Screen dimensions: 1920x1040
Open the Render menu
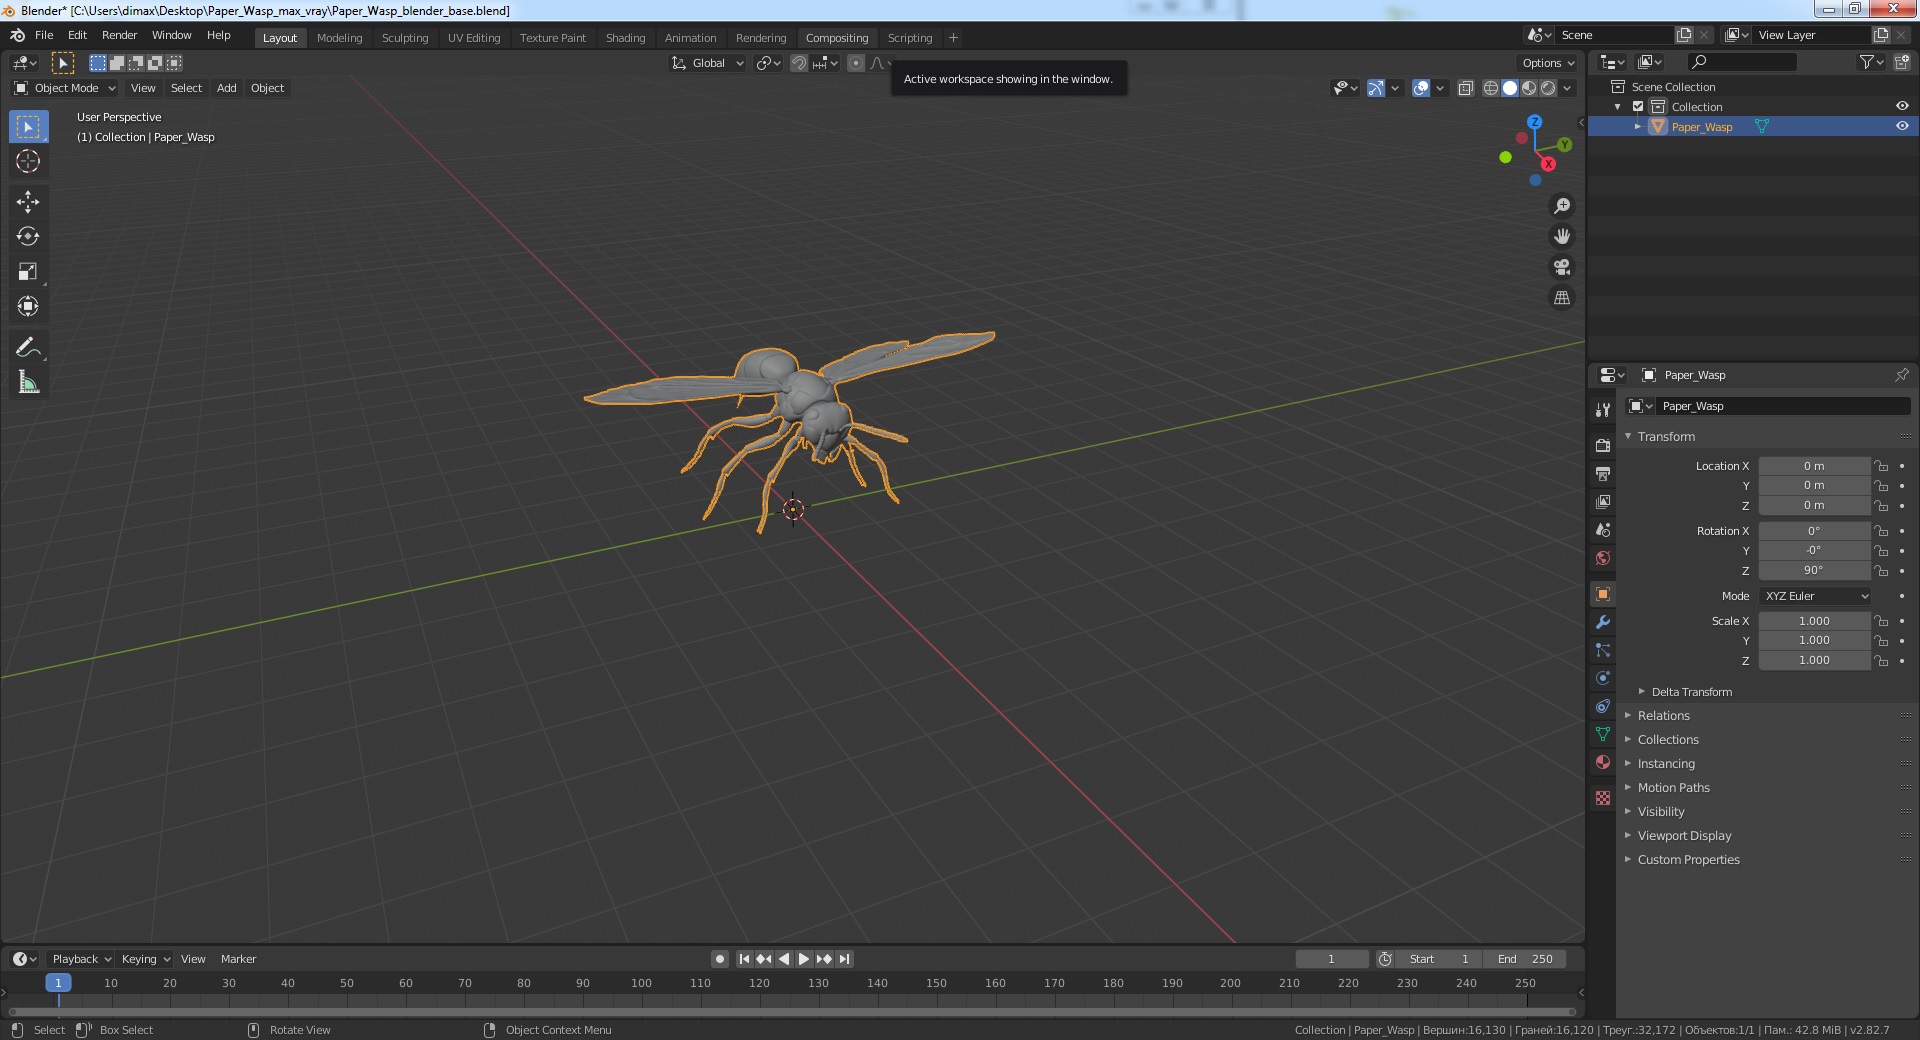click(x=120, y=35)
